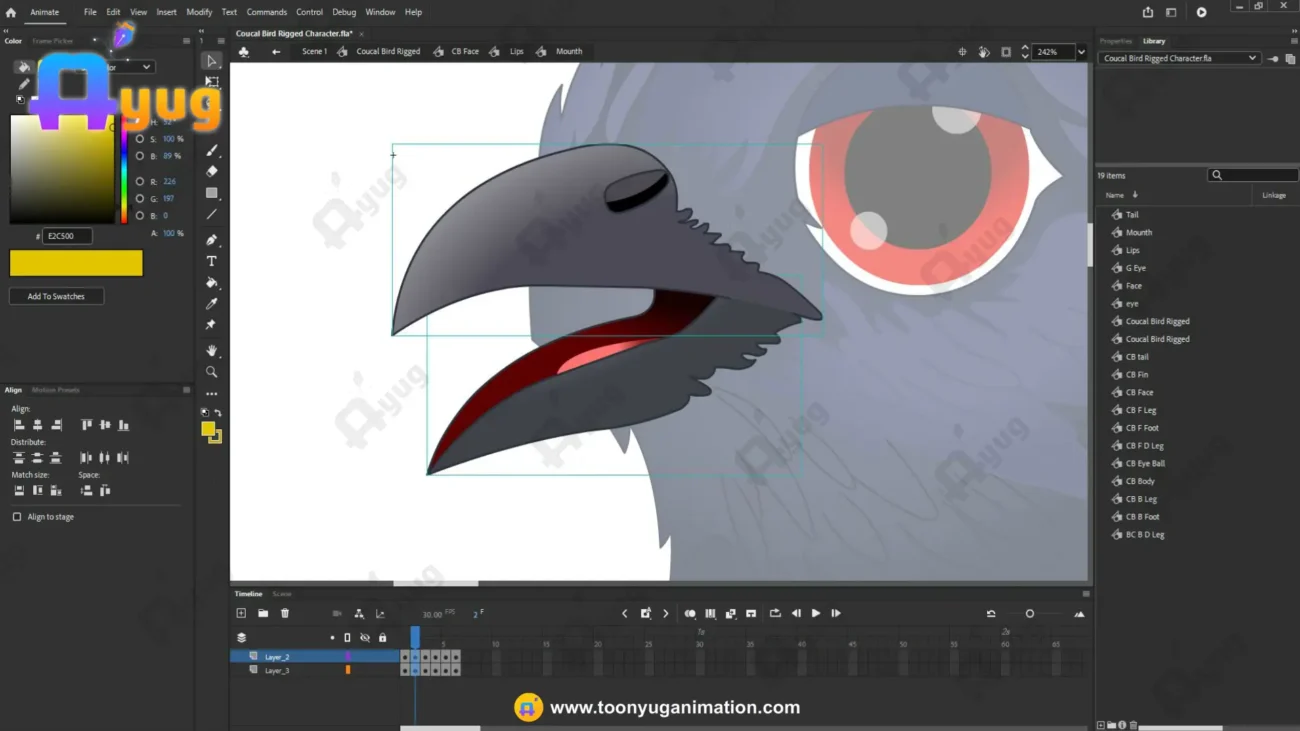Viewport: 1300px width, 731px height.
Task: Switch to the Properties tab
Action: [x=1116, y=41]
